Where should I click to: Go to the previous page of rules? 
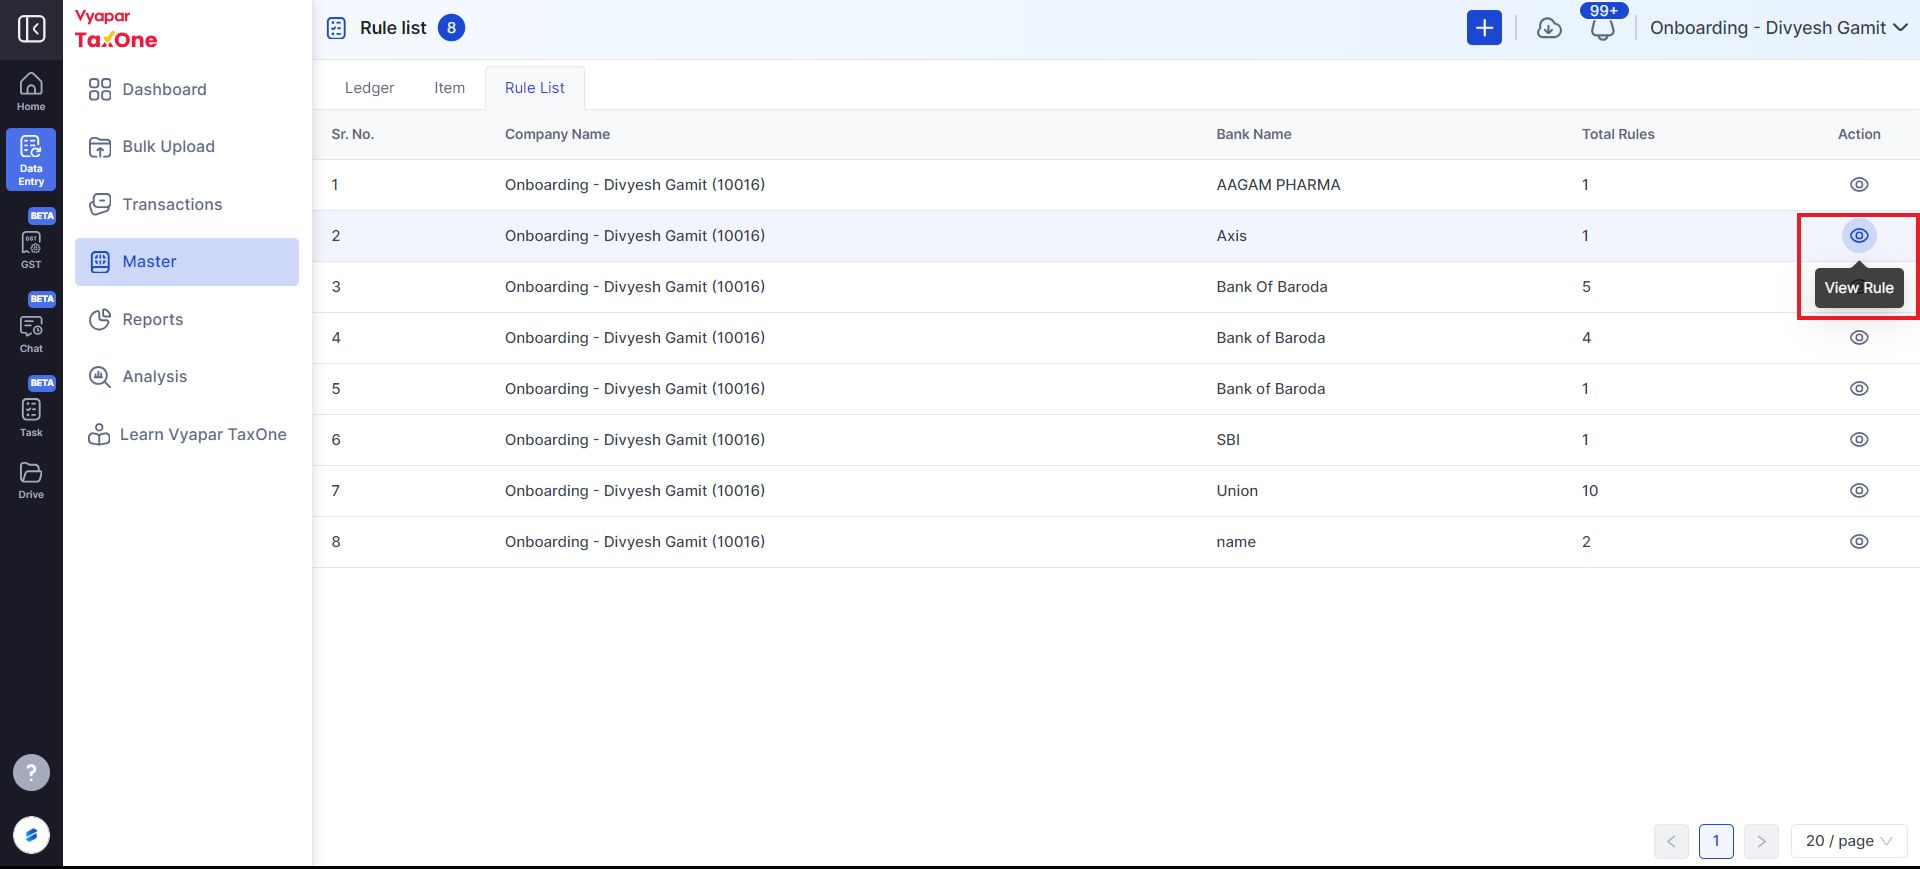pyautogui.click(x=1671, y=841)
